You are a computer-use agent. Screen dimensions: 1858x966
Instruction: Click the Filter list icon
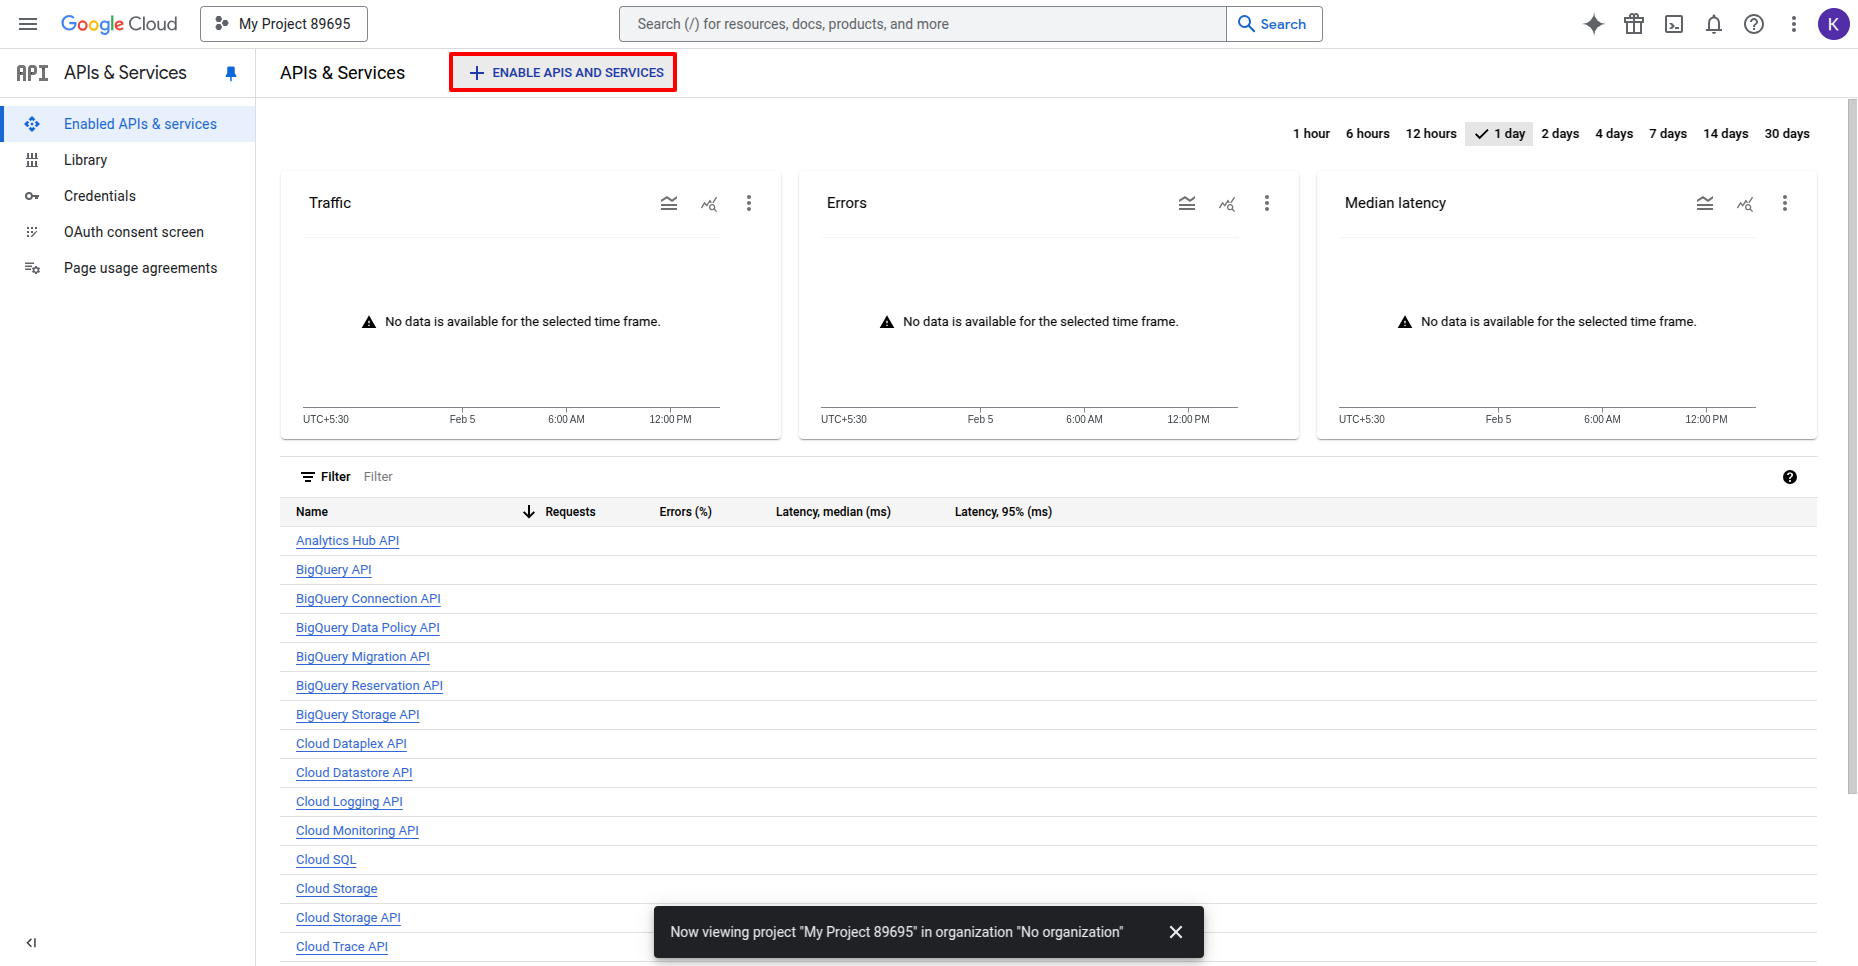tap(308, 477)
